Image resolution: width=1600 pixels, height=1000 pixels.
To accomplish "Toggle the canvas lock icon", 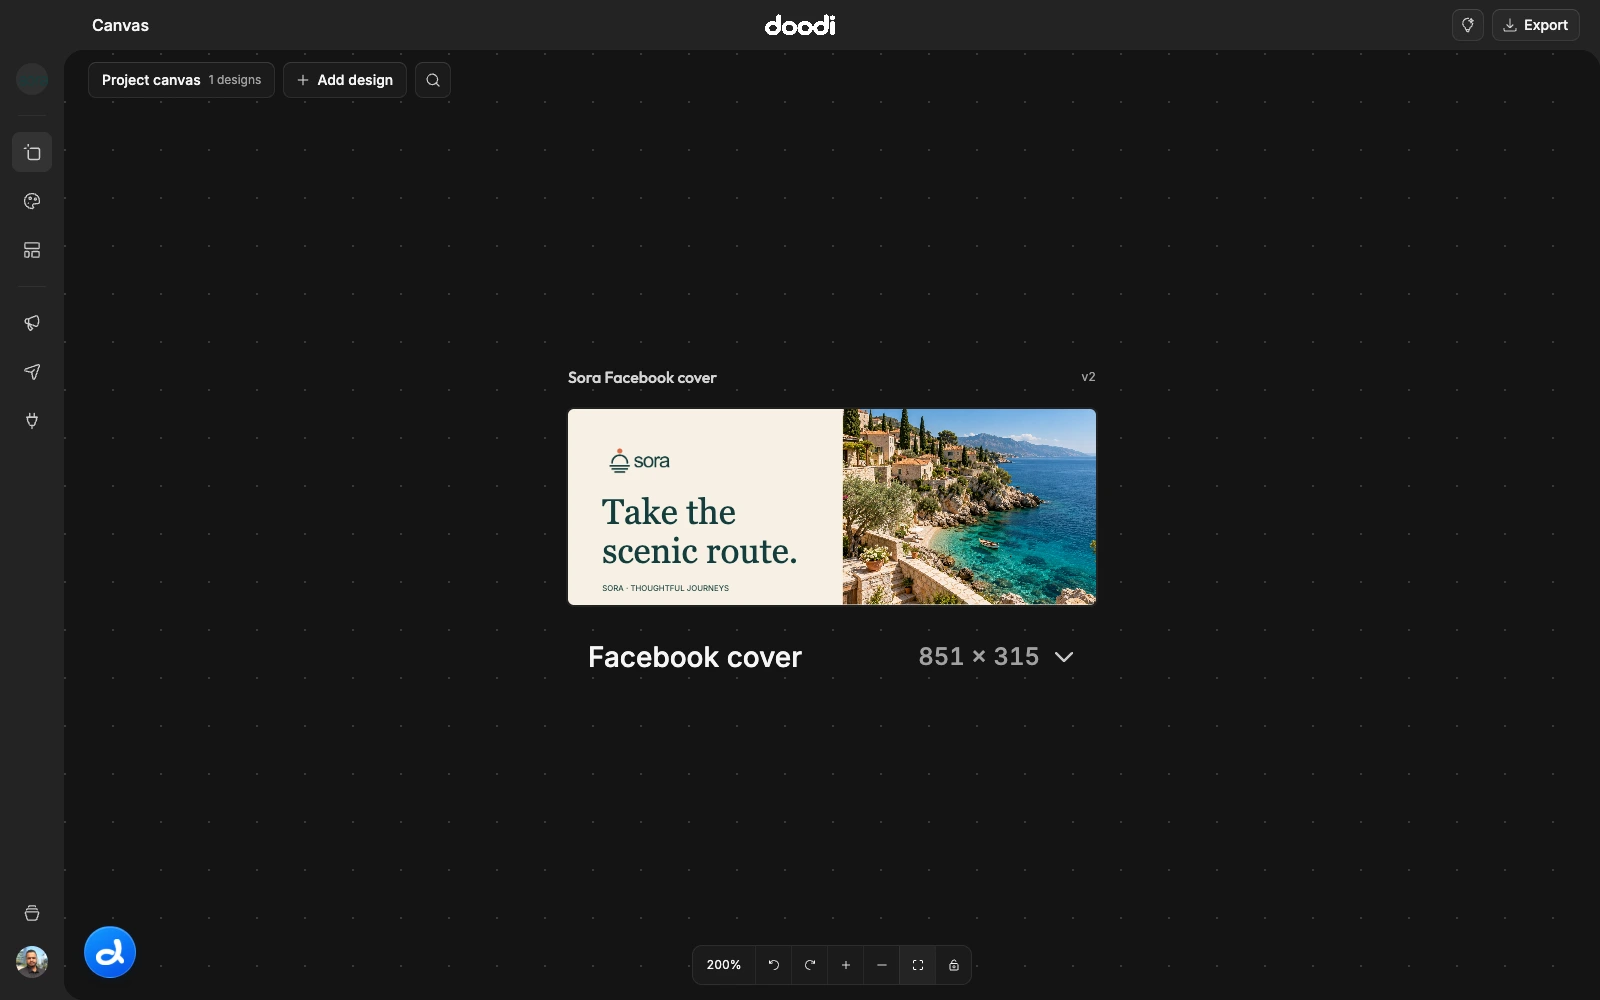I will 954,965.
